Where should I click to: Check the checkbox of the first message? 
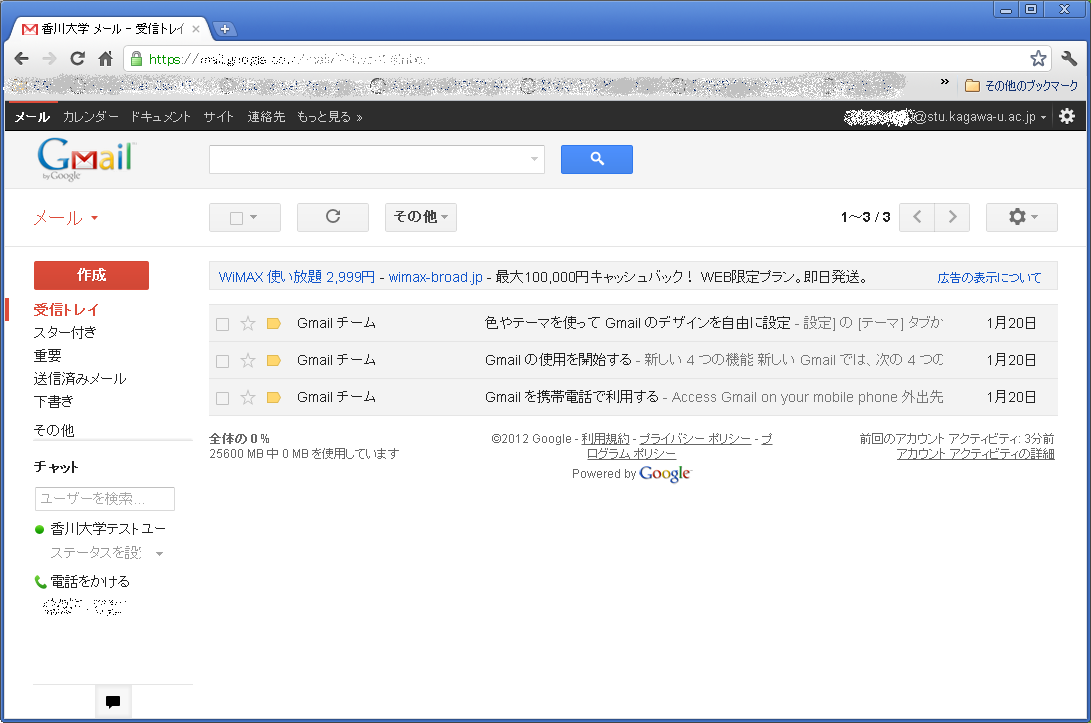tap(222, 323)
